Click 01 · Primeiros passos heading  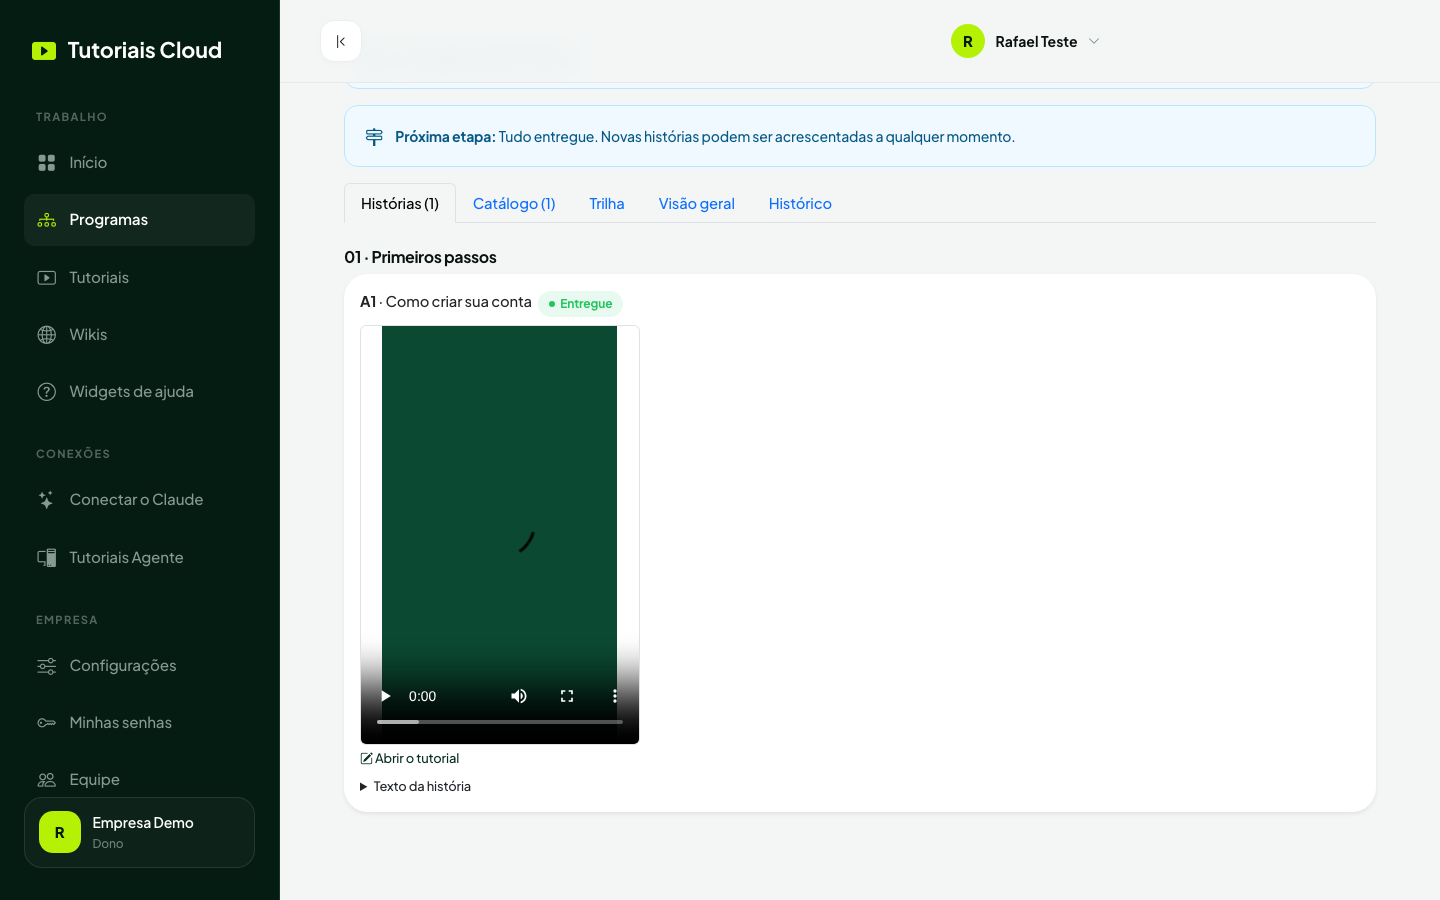420,257
